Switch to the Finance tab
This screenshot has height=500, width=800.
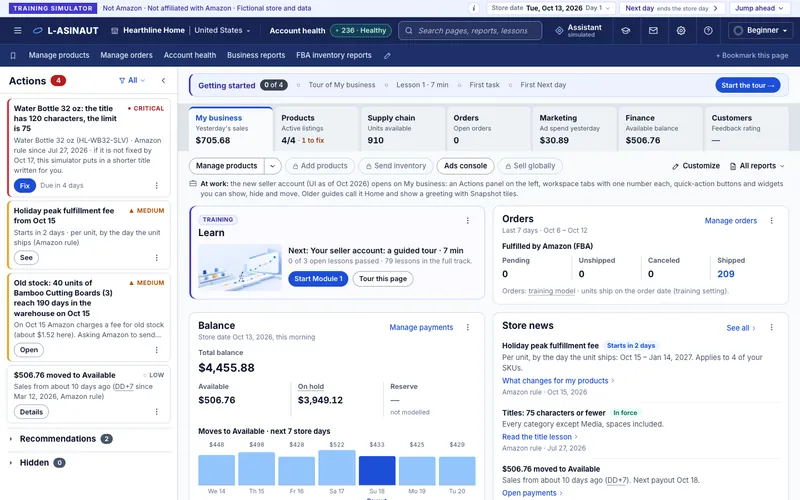pos(661,129)
